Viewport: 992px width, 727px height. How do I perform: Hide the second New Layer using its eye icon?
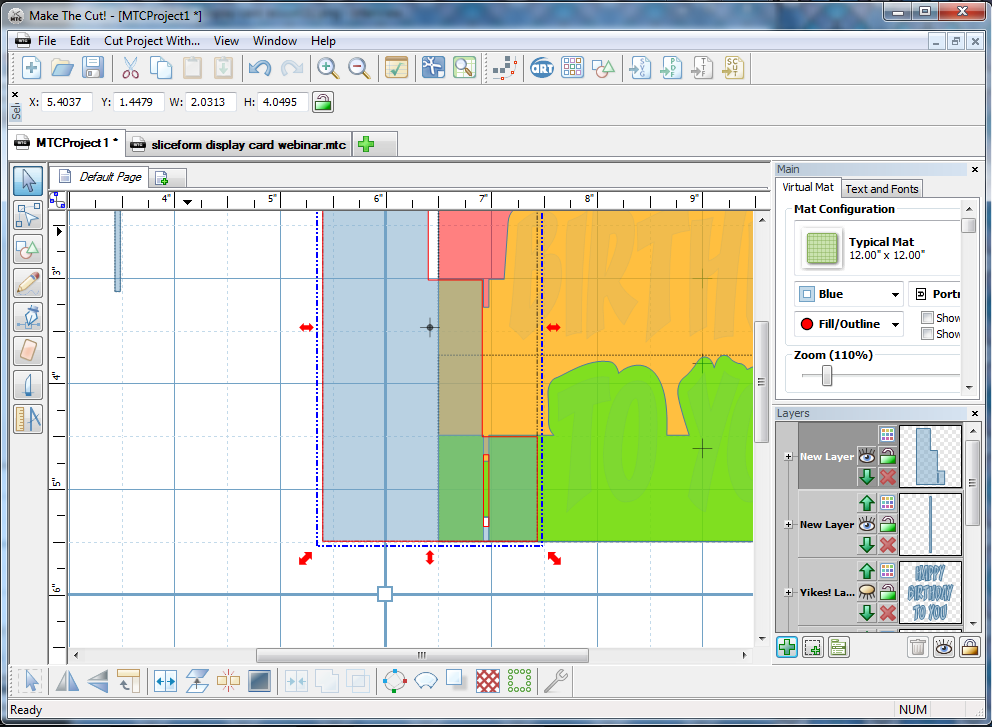click(867, 524)
